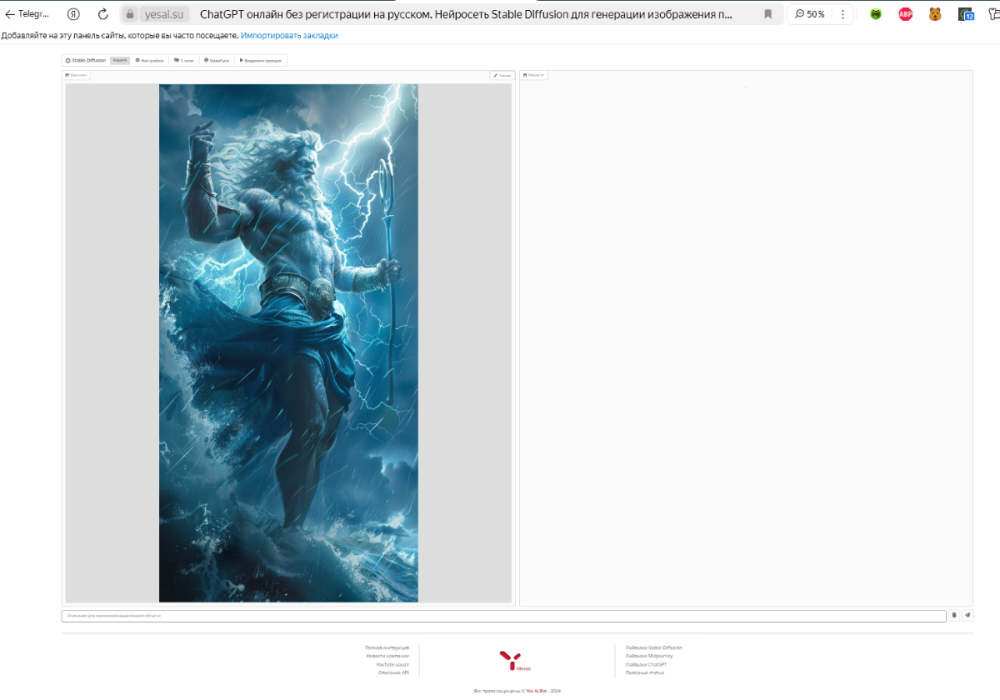Reload the page with the refresh icon
Screen dimensions: 1000x700
click(x=102, y=14)
